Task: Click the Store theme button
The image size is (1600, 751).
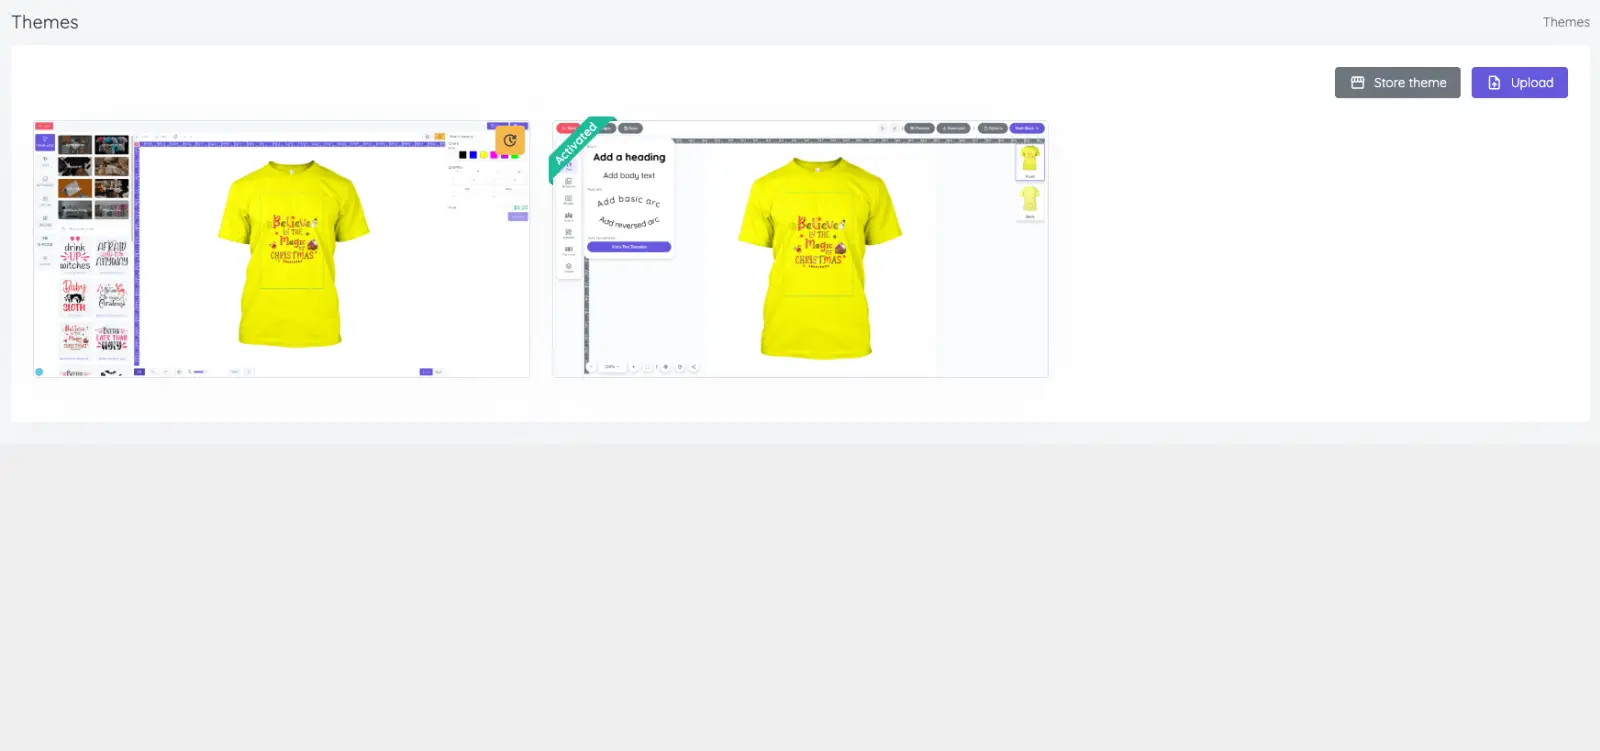Action: (x=1397, y=83)
